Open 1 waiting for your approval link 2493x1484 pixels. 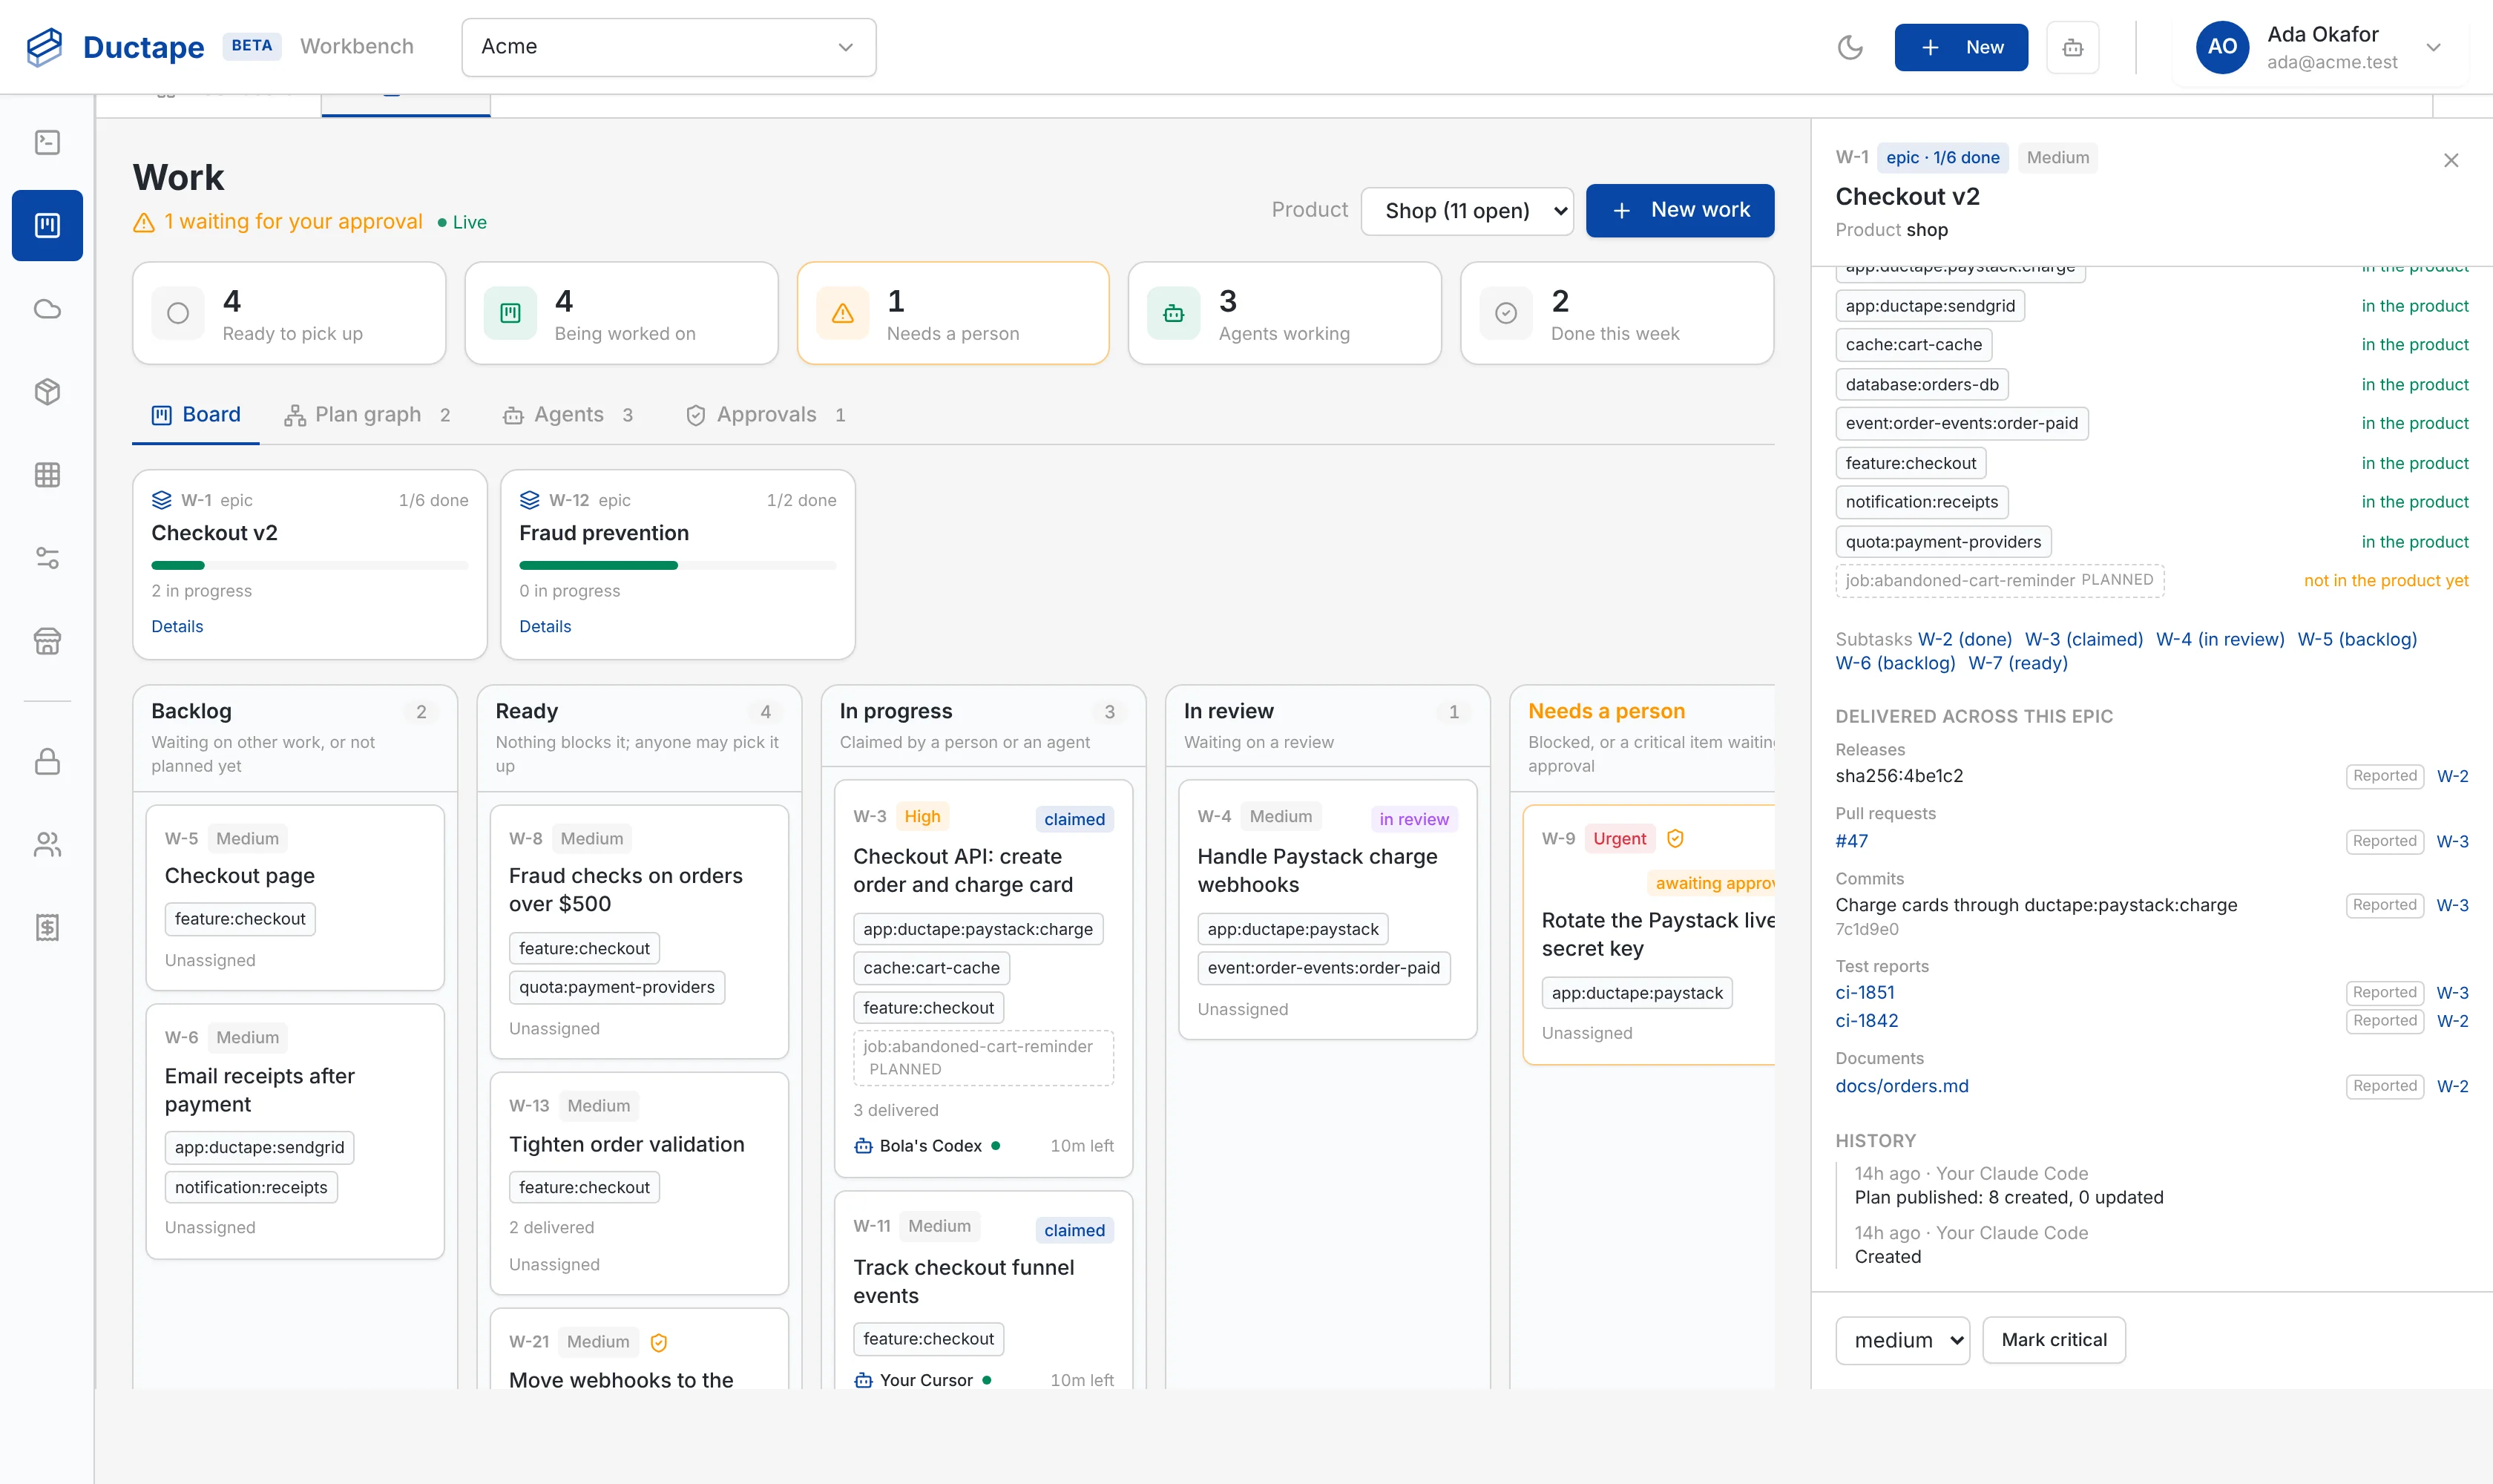[x=293, y=222]
